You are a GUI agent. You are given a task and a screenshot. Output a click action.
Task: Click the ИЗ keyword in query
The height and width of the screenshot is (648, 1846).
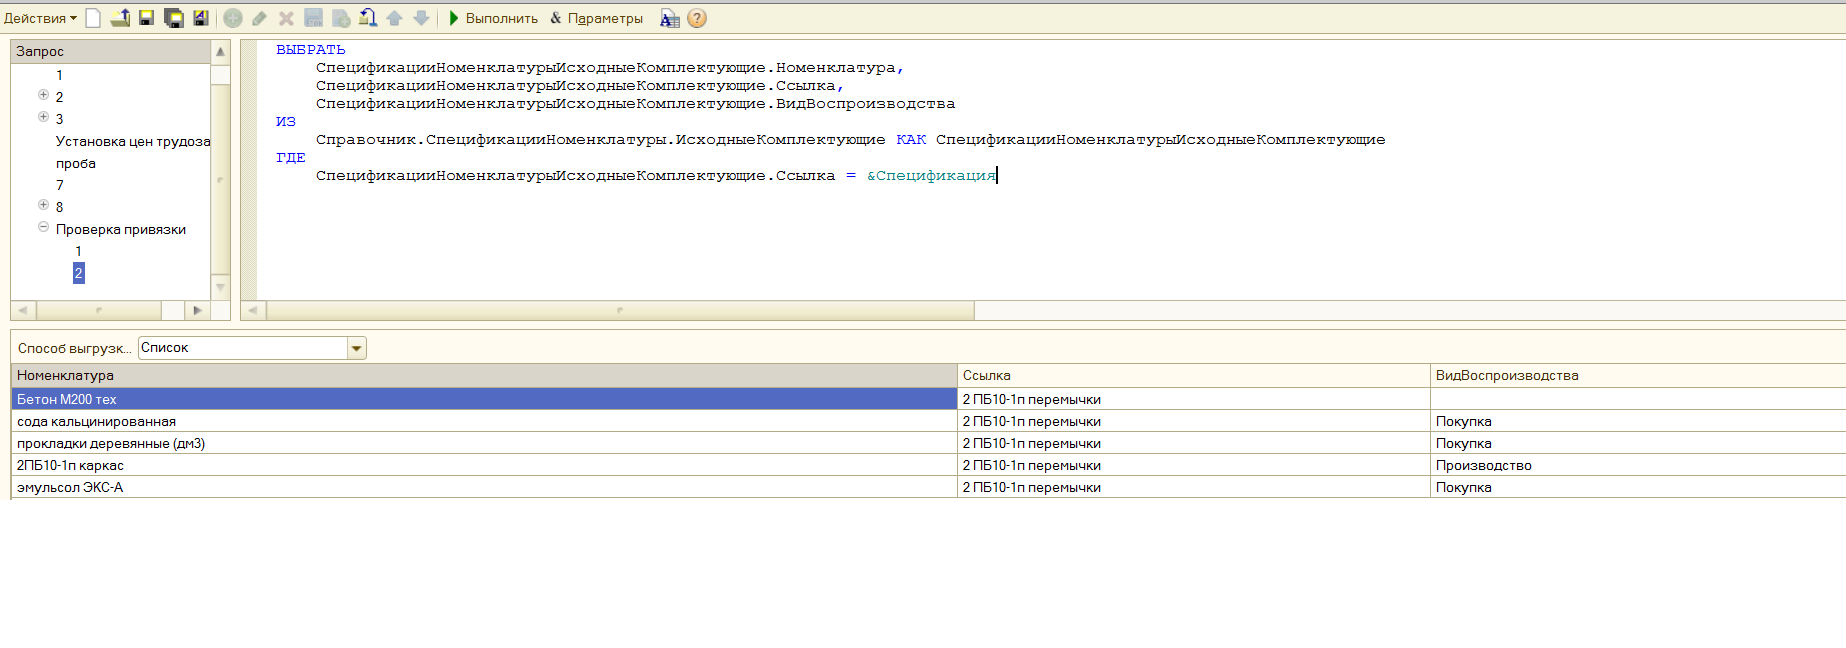286,122
